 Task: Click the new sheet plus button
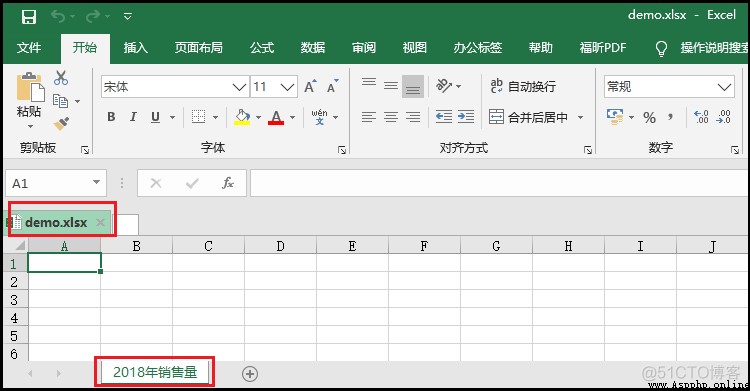[250, 374]
